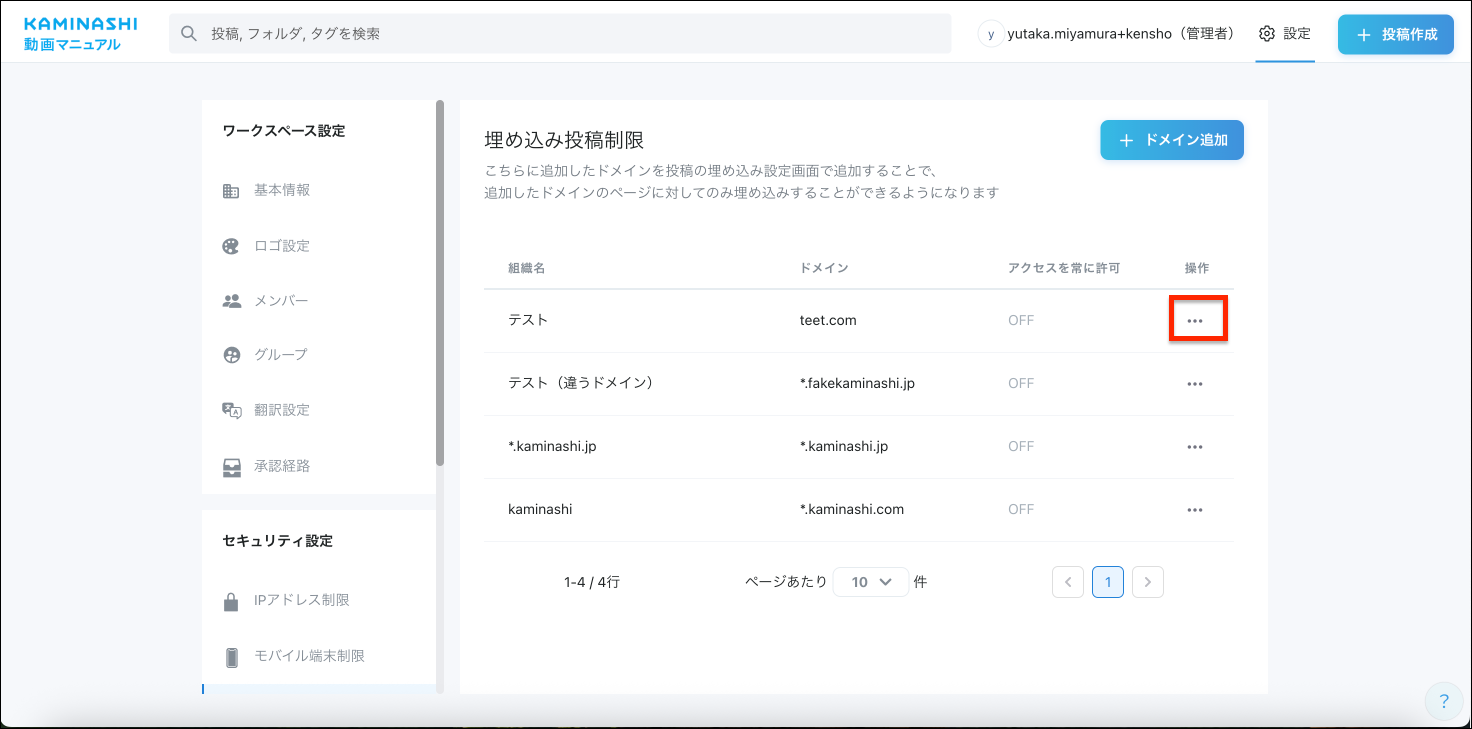Open the three-dot menu for *.kaminashi.com row

1194,510
